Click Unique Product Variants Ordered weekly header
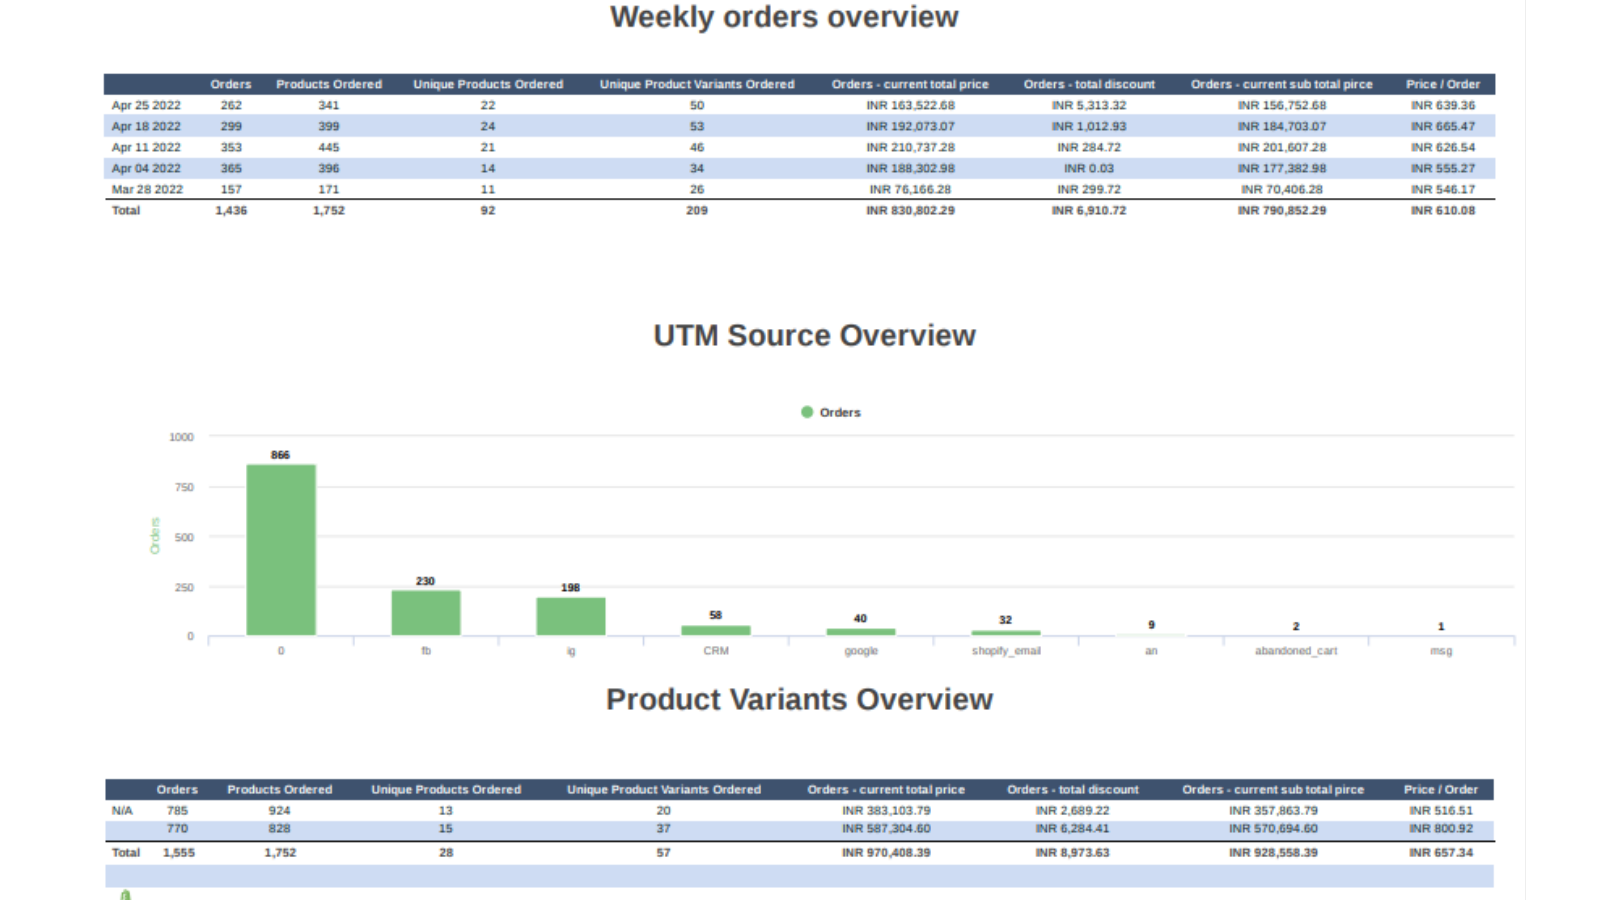Viewport: 1600px width, 900px height. (697, 84)
